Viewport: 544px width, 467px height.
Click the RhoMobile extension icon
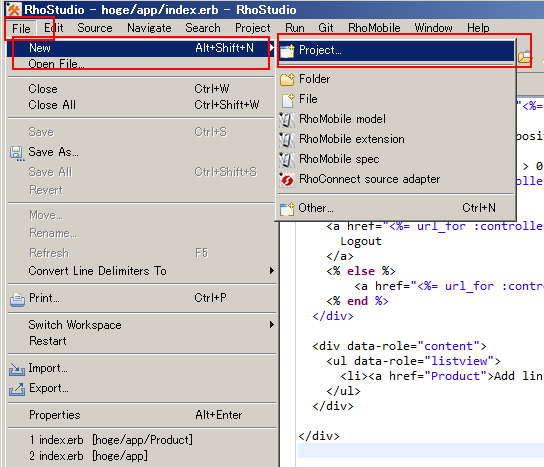click(287, 140)
